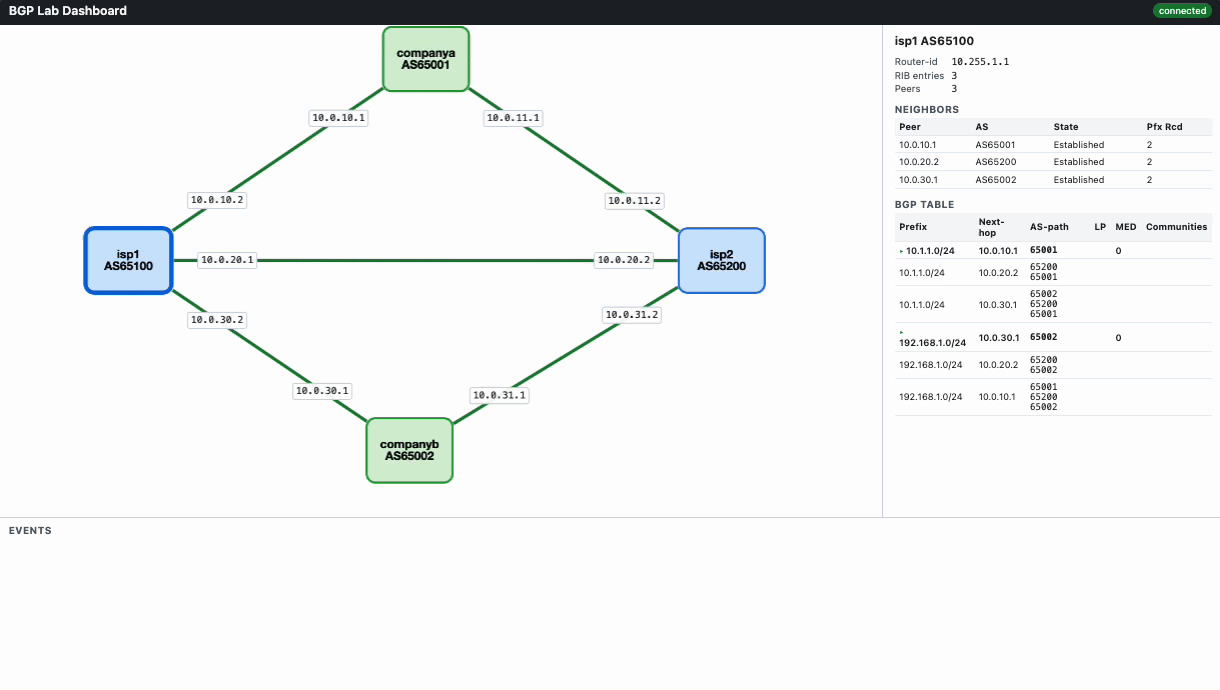The width and height of the screenshot is (1220, 690).
Task: Click the Prefix column header in BGP table
Action: tap(913, 227)
